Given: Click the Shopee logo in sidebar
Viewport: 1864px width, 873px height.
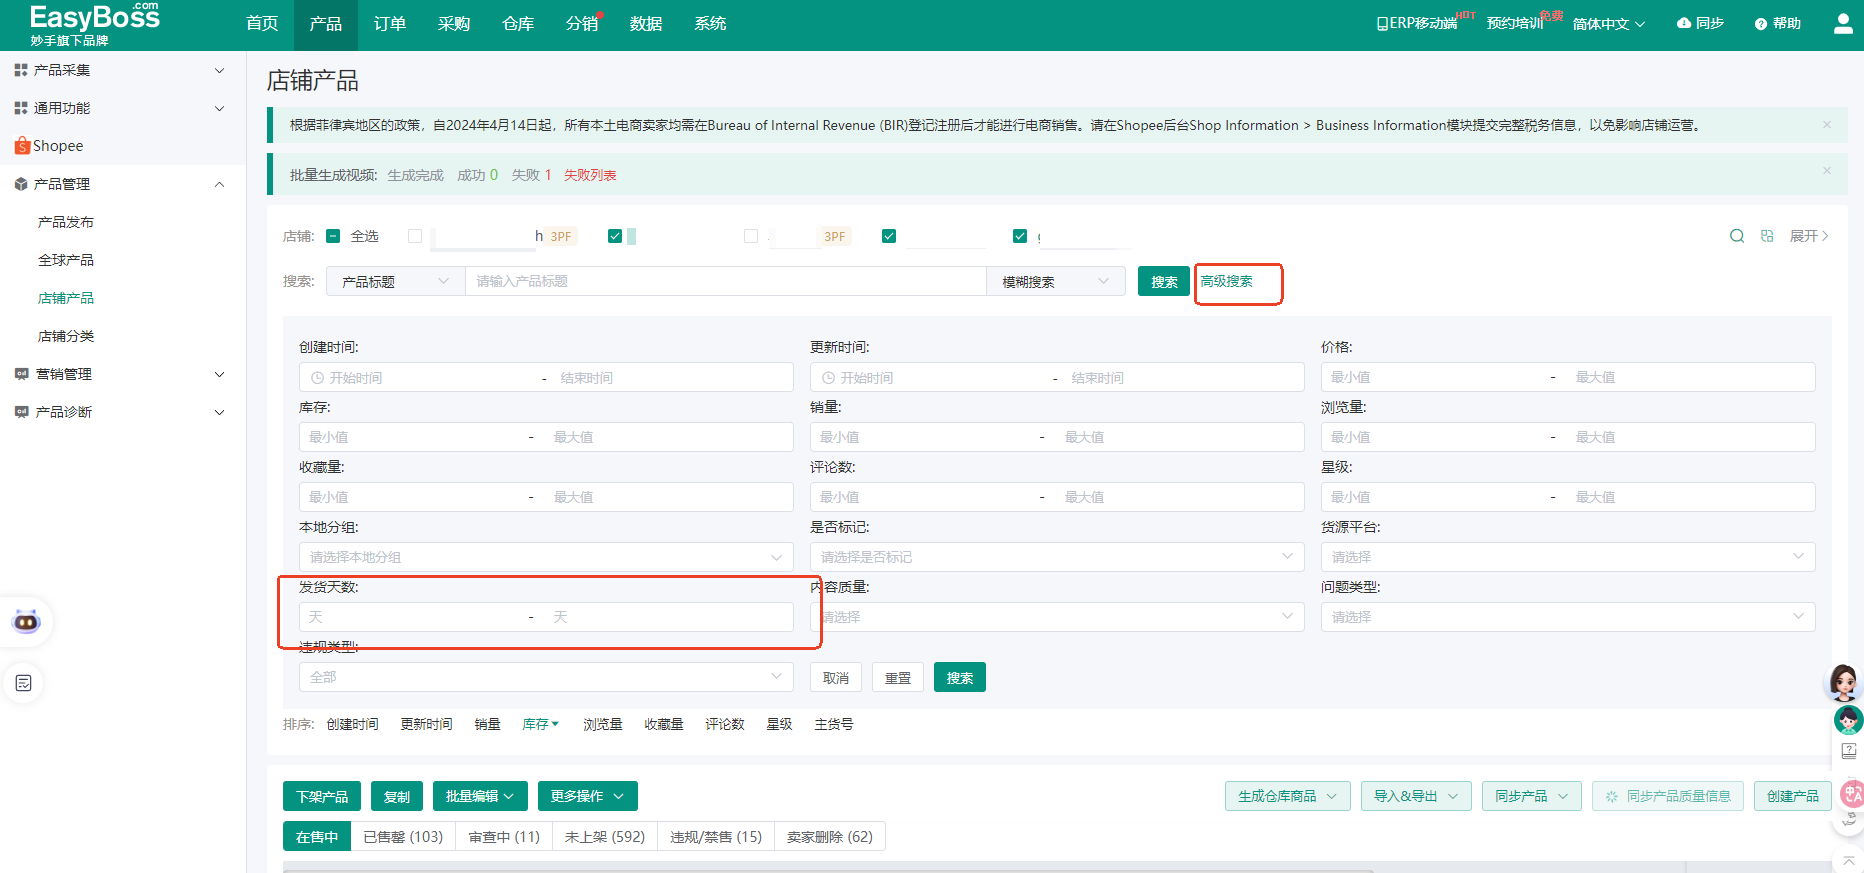Looking at the screenshot, I should pos(22,146).
